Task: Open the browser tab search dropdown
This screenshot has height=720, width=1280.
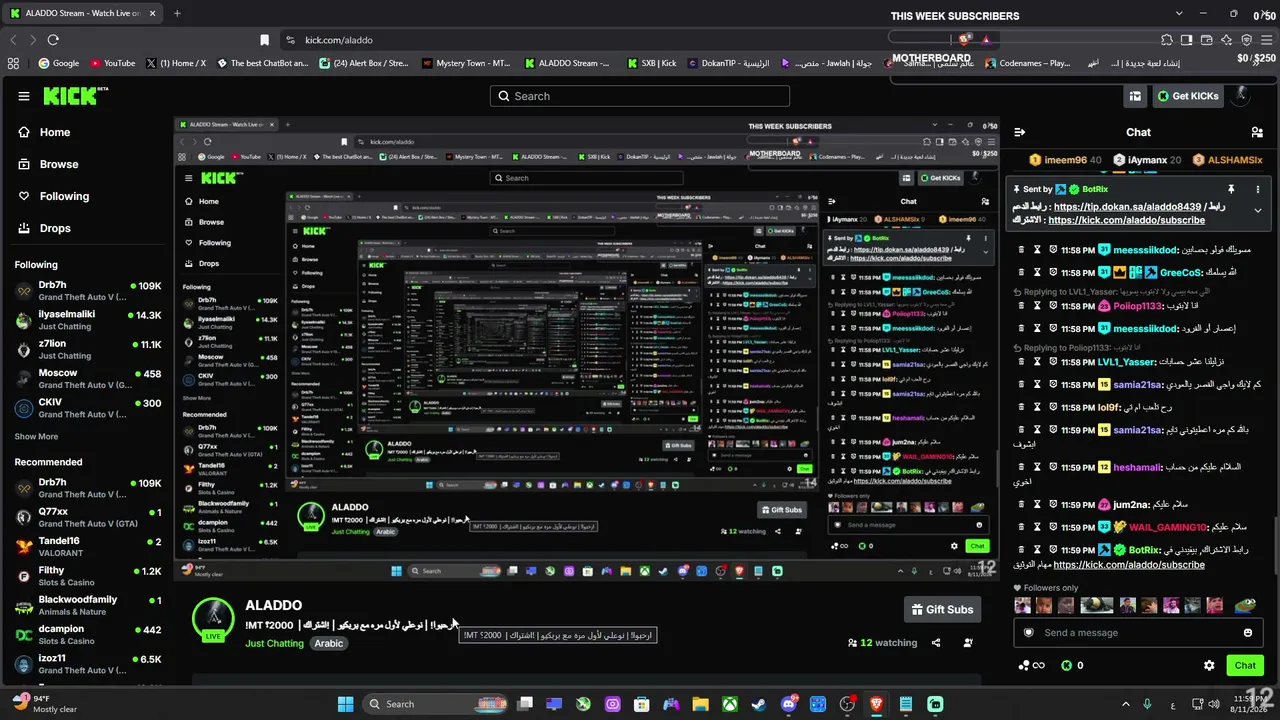Action: (x=1179, y=14)
